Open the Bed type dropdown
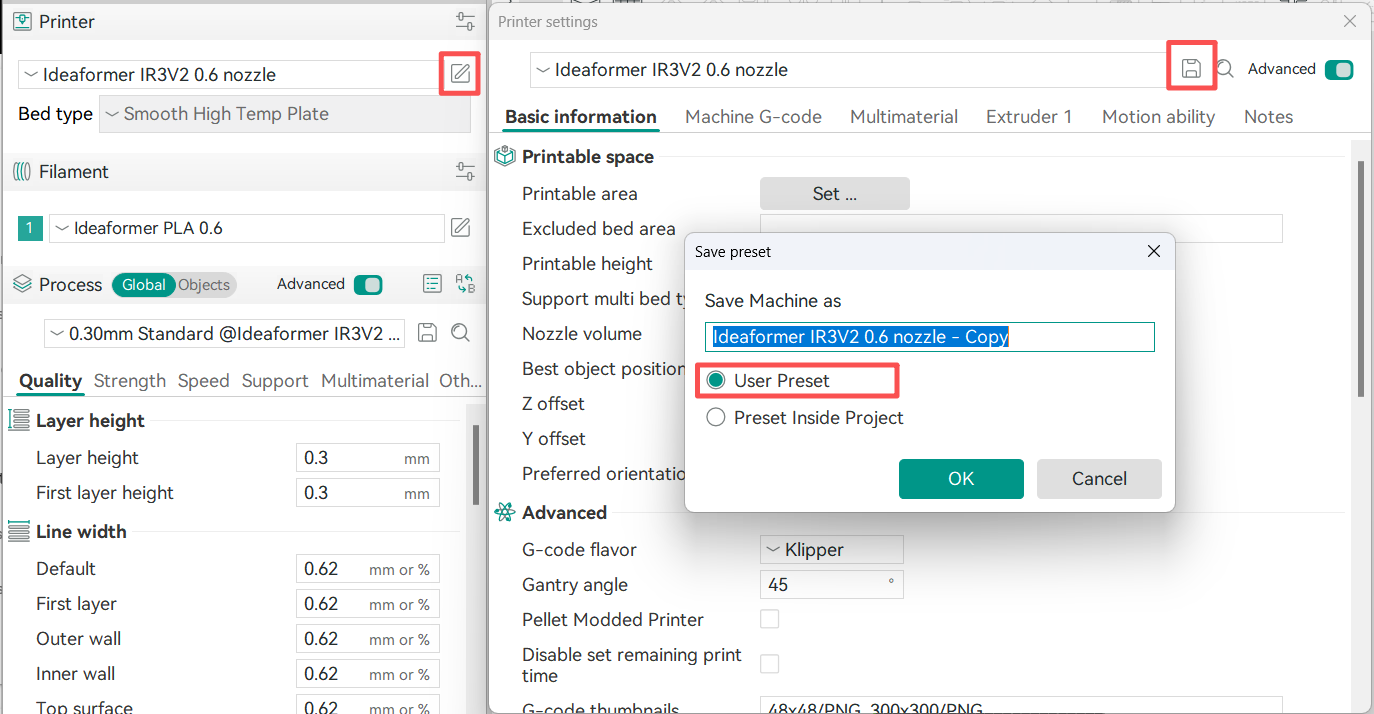The image size is (1374, 714). click(x=285, y=114)
